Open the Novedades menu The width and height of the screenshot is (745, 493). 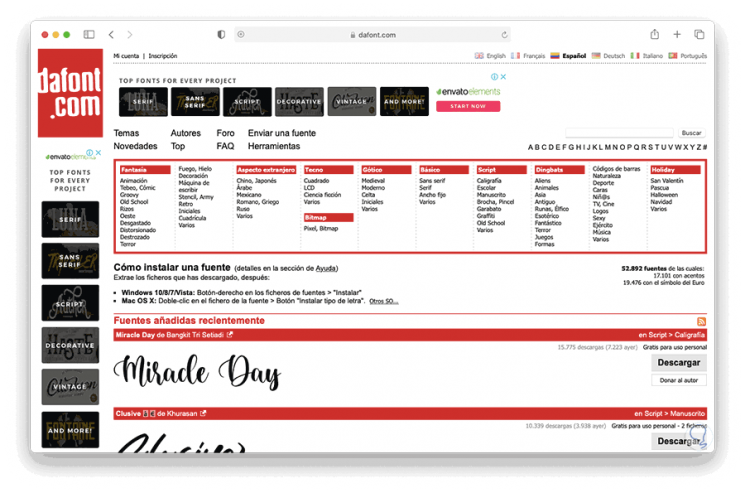point(135,146)
